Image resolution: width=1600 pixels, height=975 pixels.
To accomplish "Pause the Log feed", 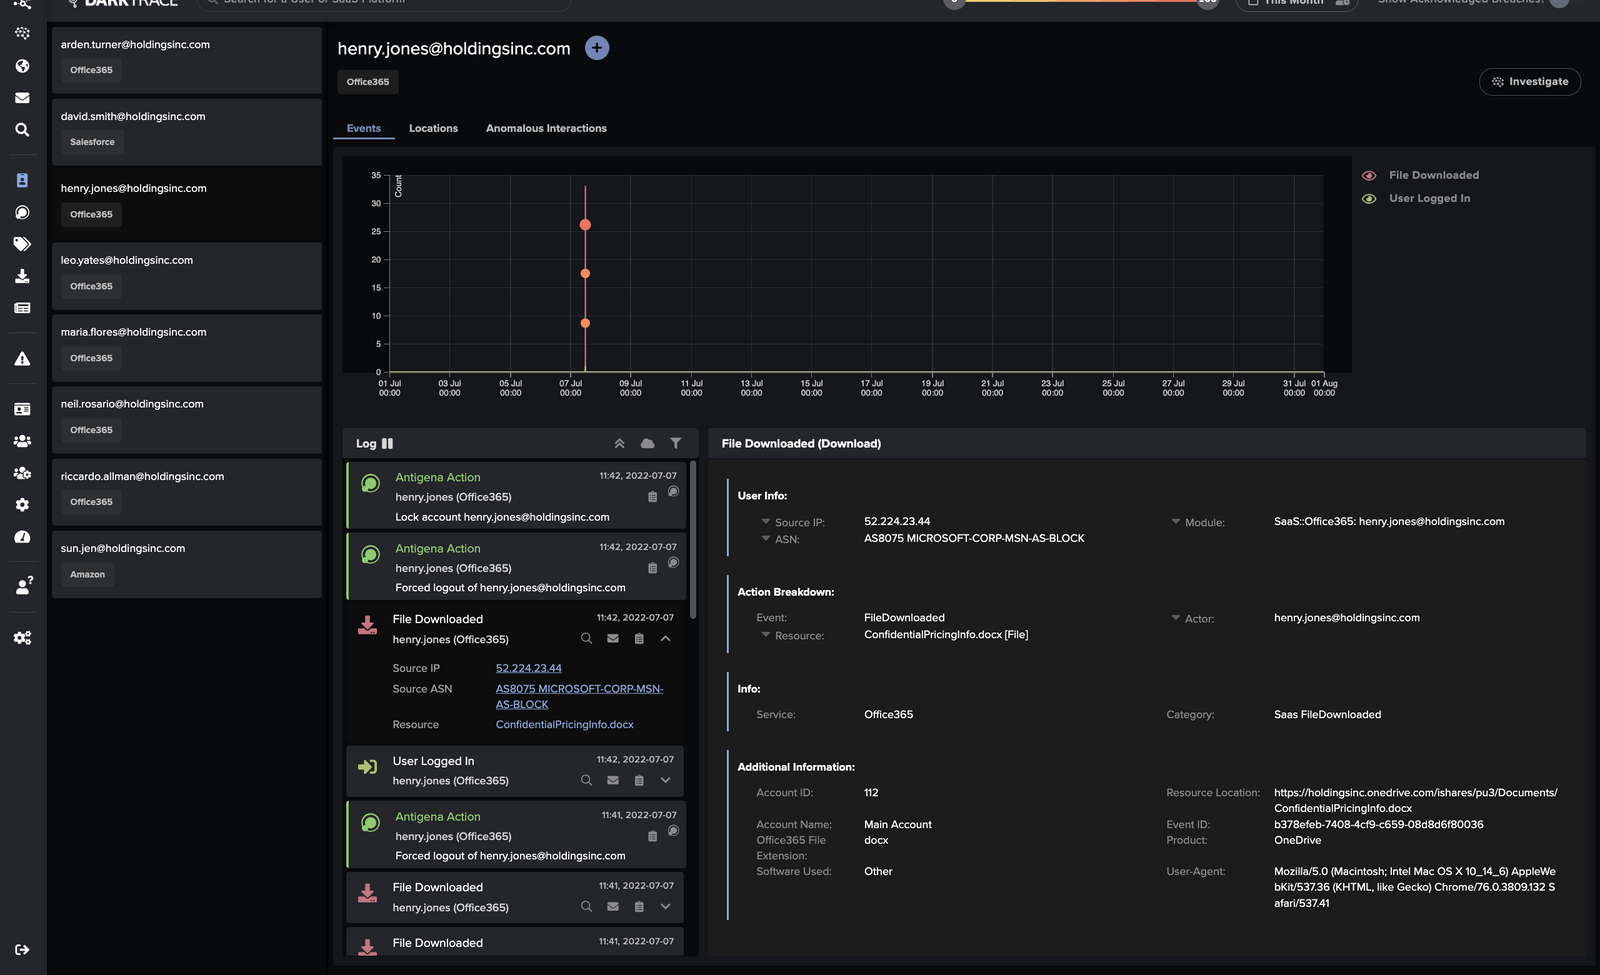I will [x=388, y=444].
